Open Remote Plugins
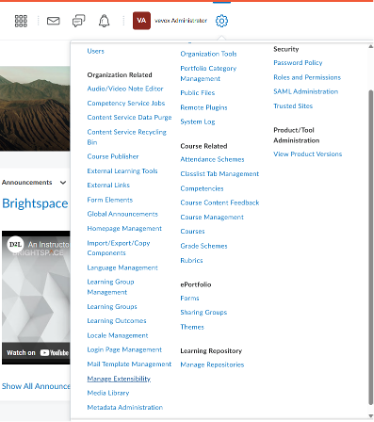 pyautogui.click(x=204, y=107)
